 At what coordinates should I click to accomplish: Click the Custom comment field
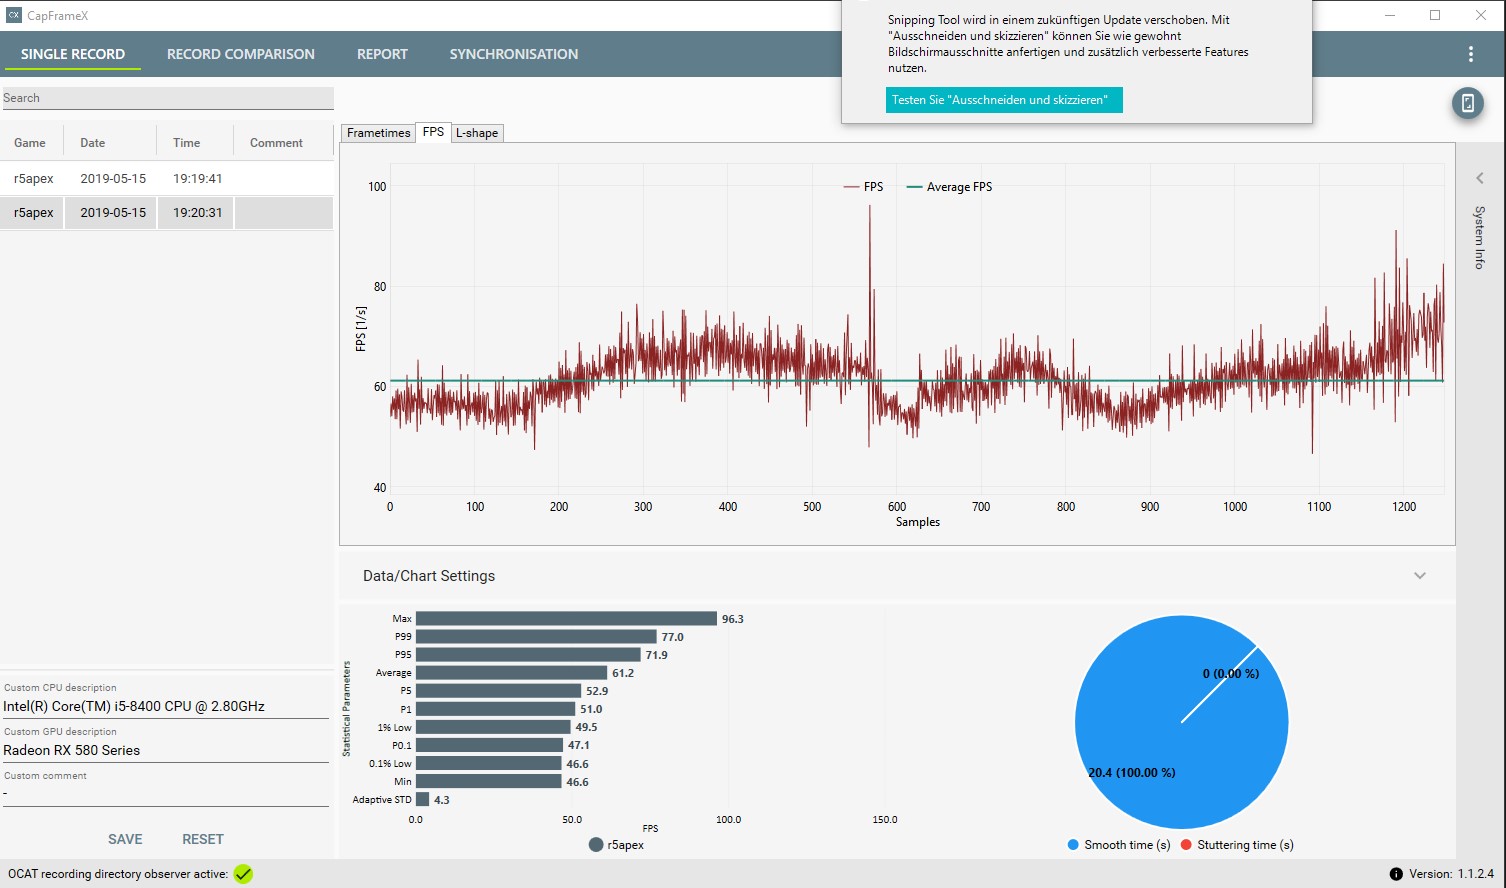(x=165, y=794)
